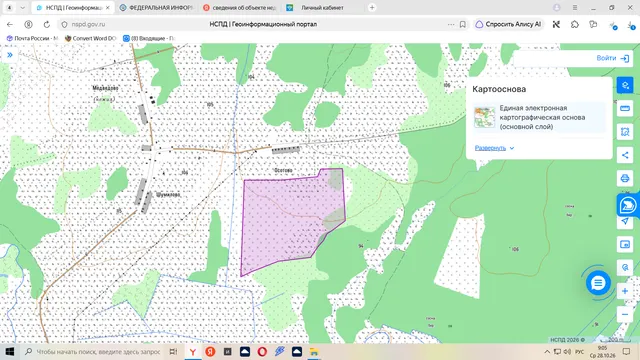Bookmark this page icon

pyautogui.click(x=462, y=24)
